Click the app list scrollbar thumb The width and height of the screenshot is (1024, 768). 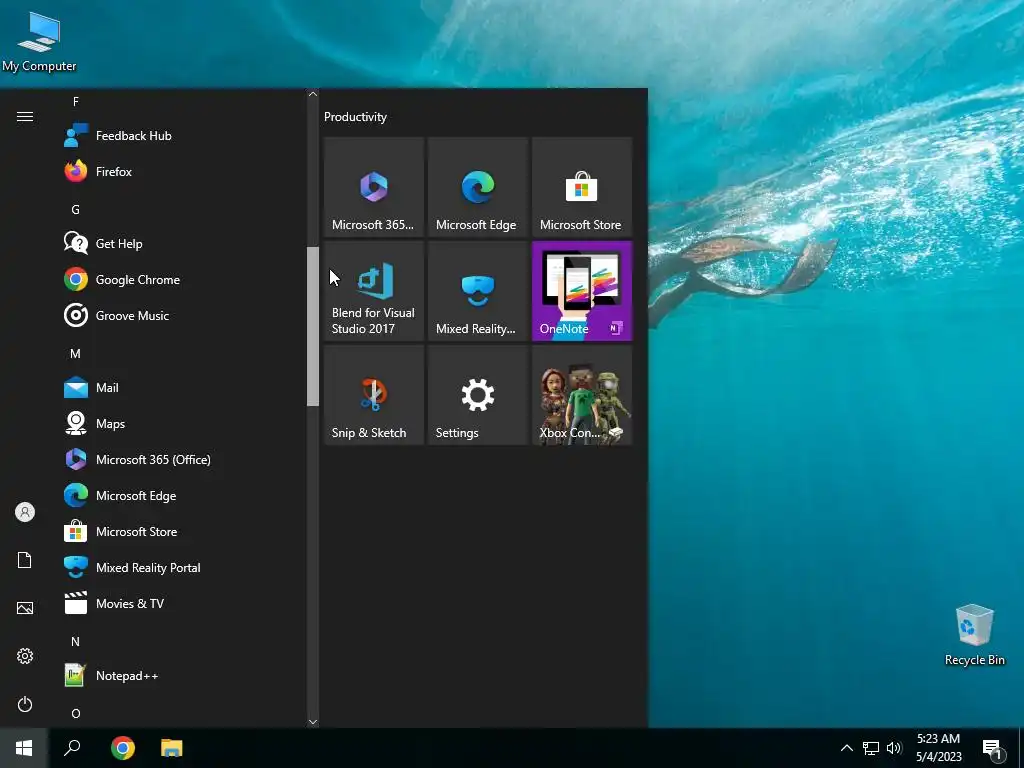(313, 327)
